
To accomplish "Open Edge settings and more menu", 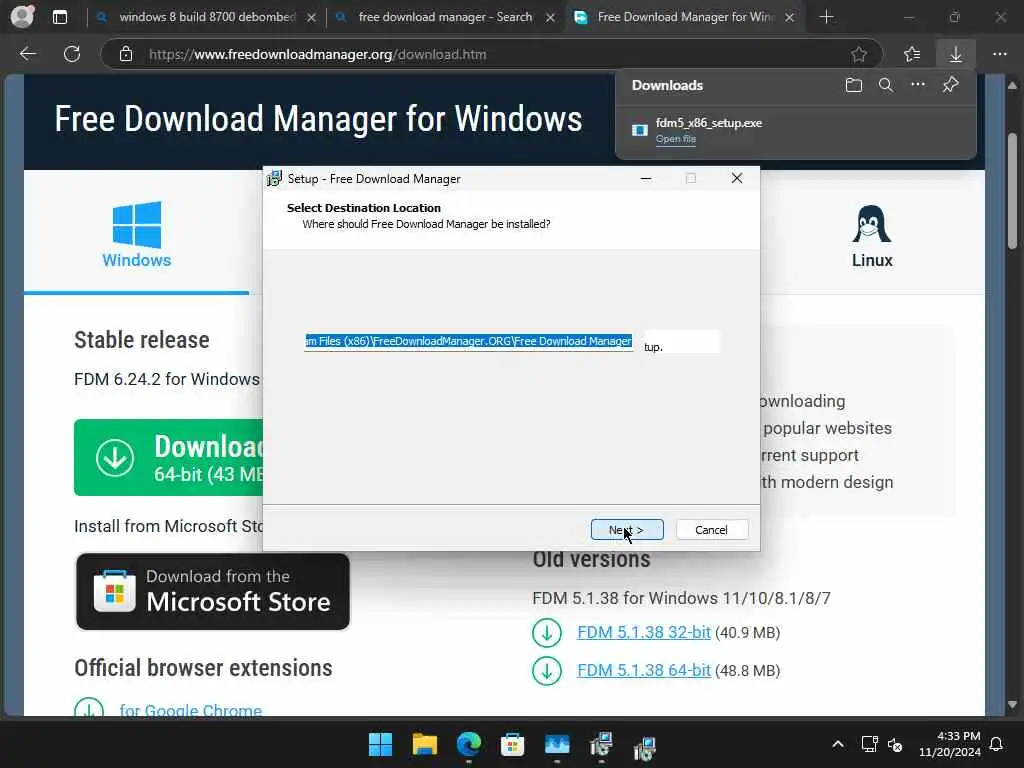I will click(1000, 54).
